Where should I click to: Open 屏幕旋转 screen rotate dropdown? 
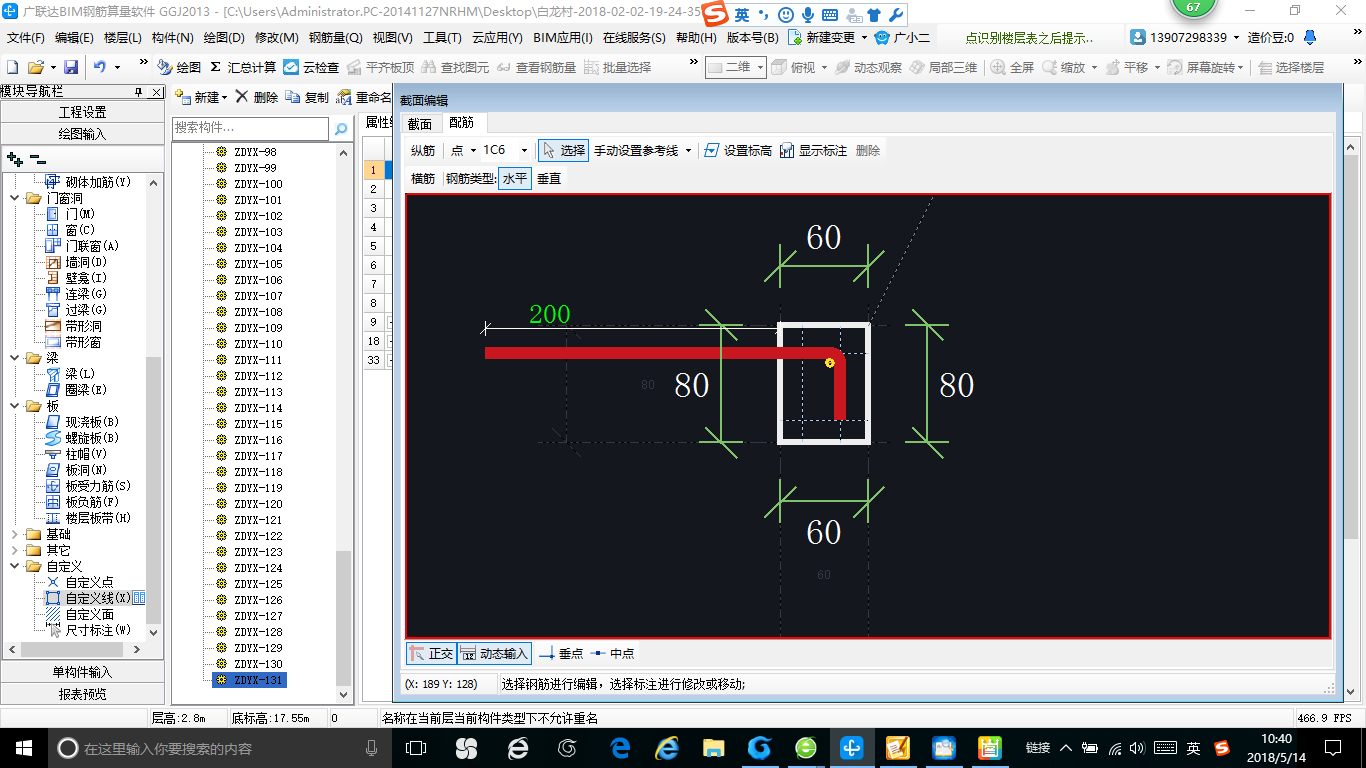coord(1243,67)
